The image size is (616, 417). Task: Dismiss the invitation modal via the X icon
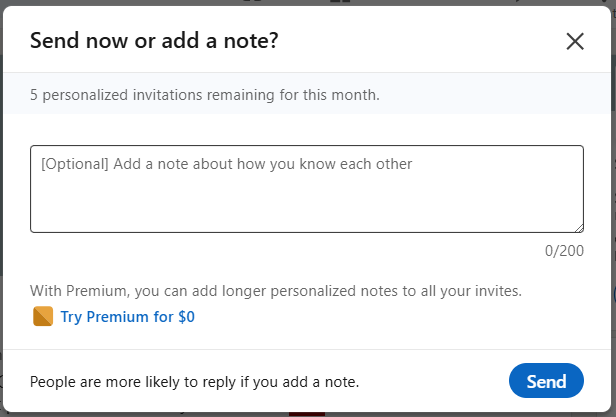[575, 41]
